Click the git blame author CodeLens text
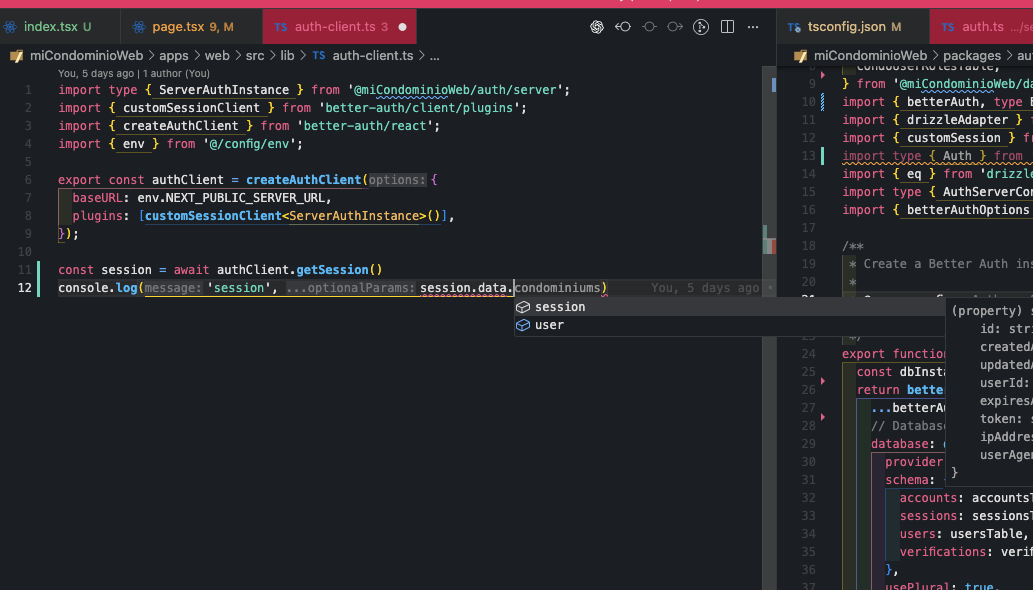This screenshot has width=1033, height=590. 134,73
